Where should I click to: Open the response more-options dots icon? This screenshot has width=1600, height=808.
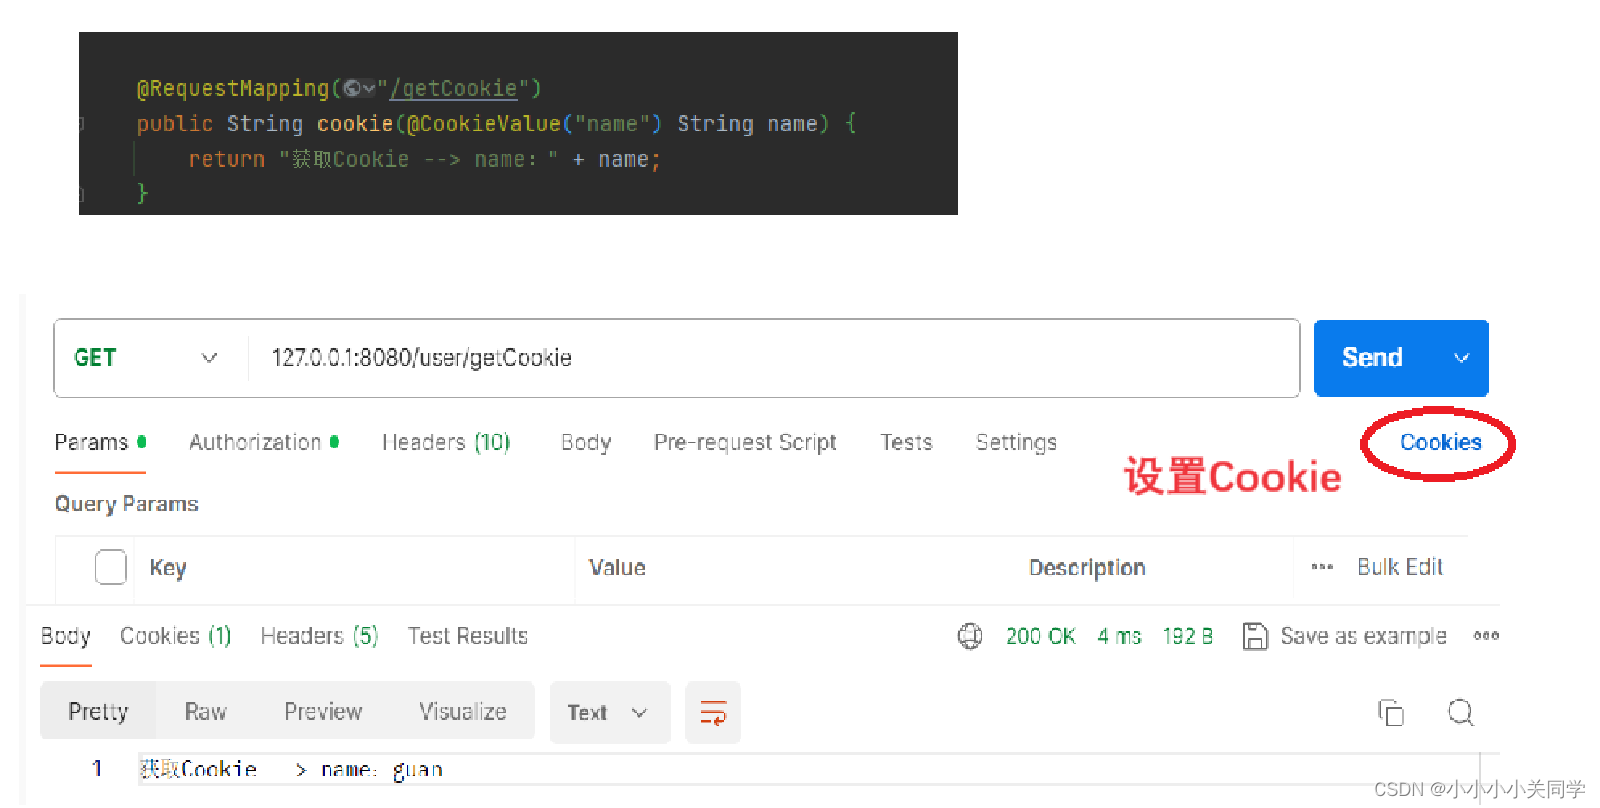point(1486,636)
